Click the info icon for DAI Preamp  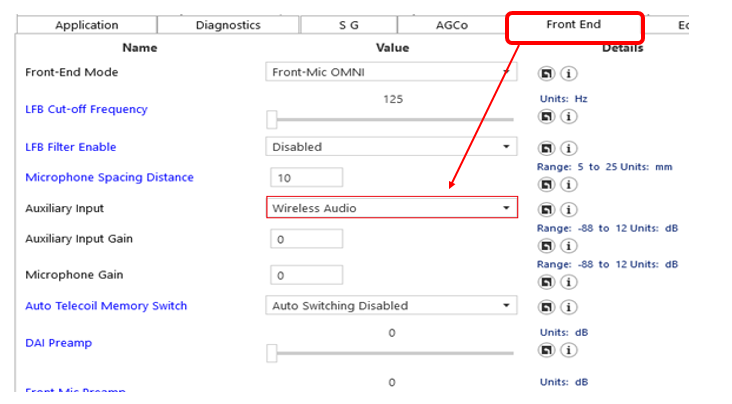(568, 349)
